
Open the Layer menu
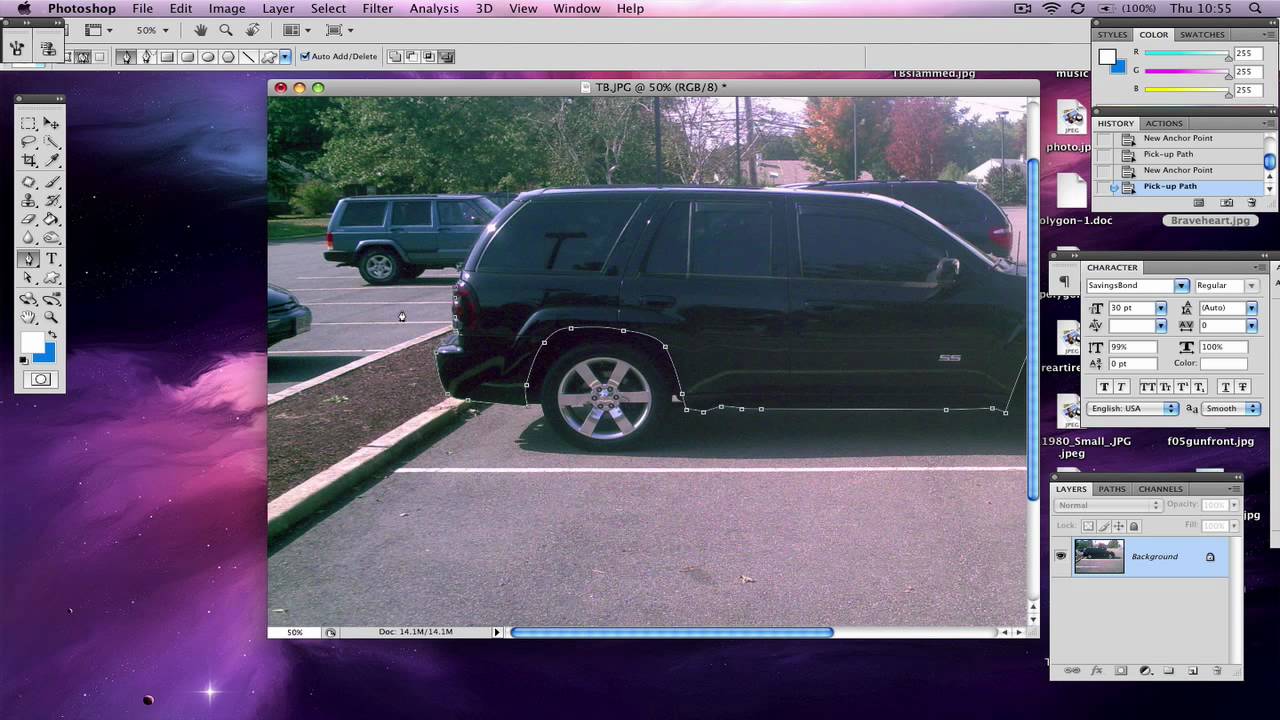(278, 9)
